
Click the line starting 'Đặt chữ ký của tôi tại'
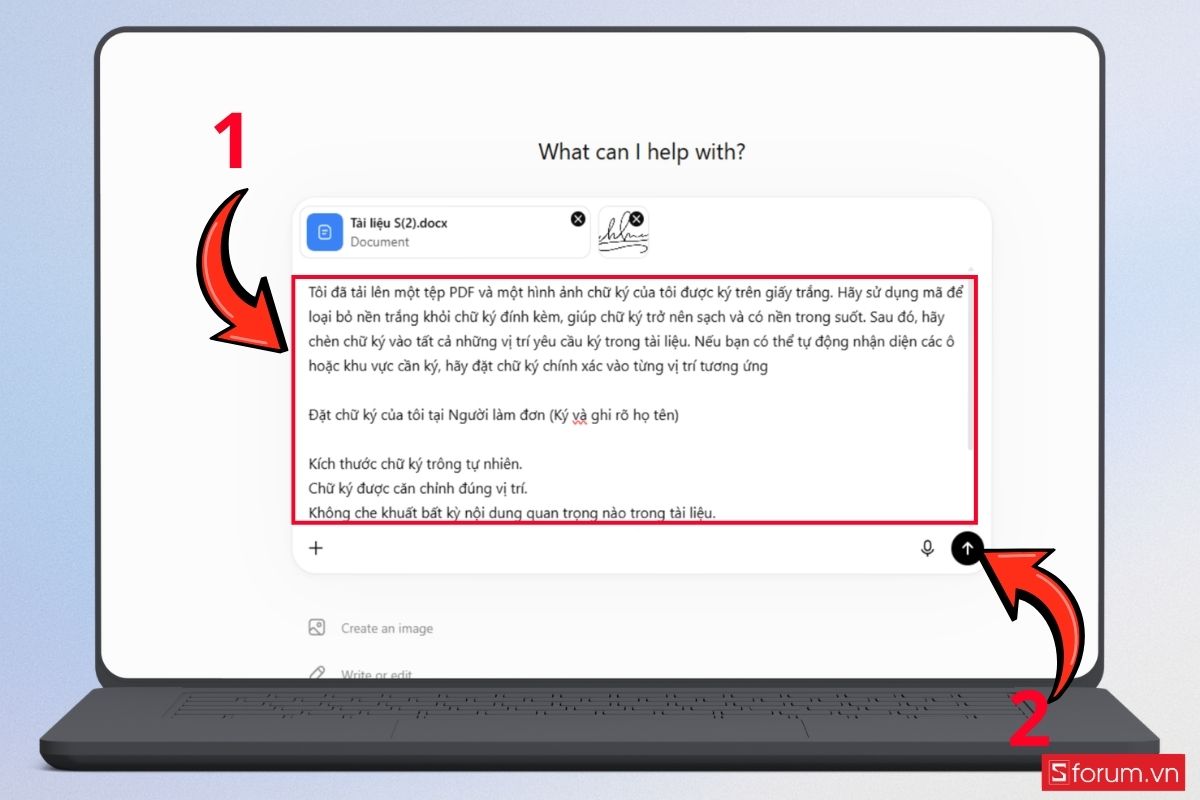tap(493, 414)
